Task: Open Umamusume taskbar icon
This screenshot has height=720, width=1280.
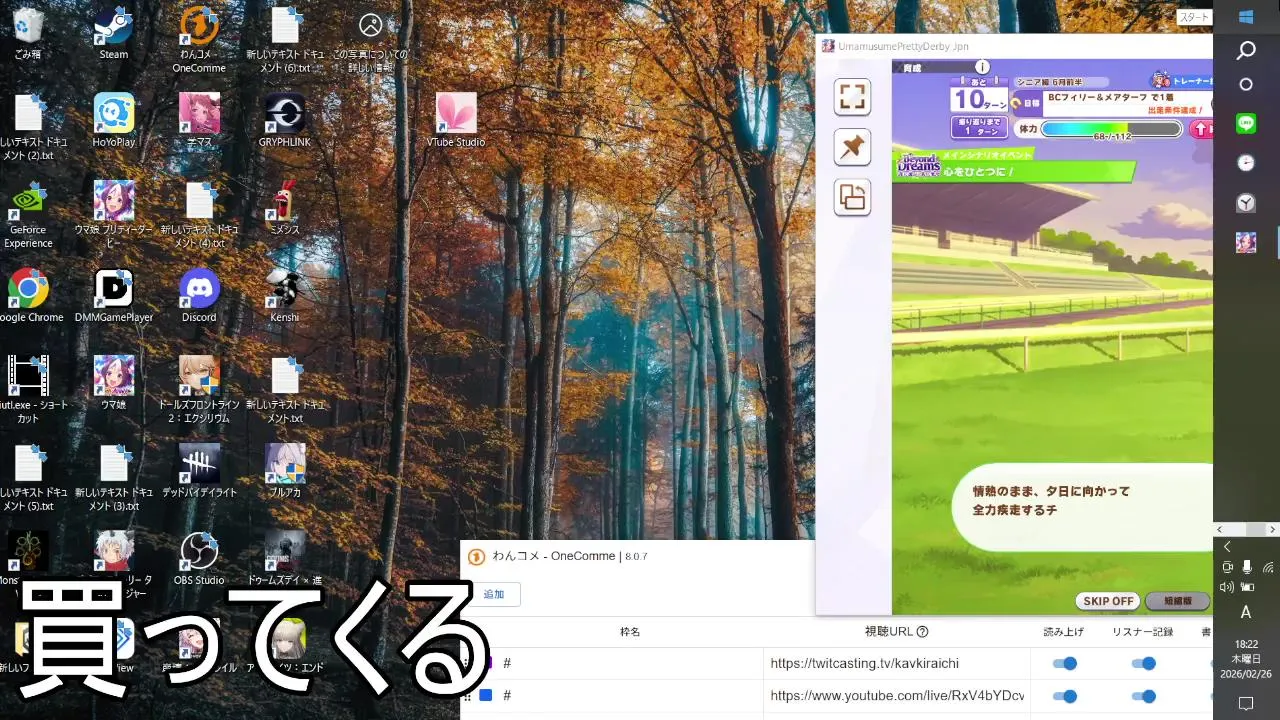Action: click(1246, 242)
